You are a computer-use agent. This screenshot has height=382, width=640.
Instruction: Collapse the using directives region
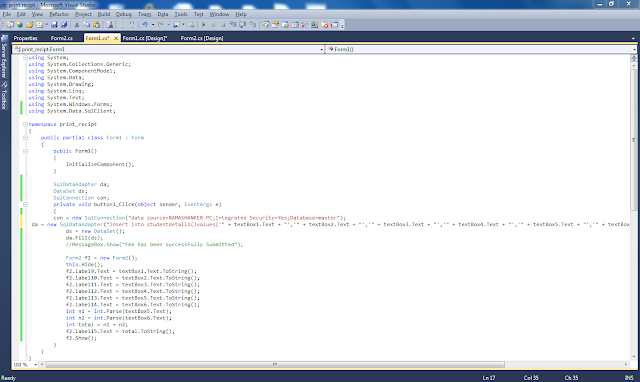25,58
